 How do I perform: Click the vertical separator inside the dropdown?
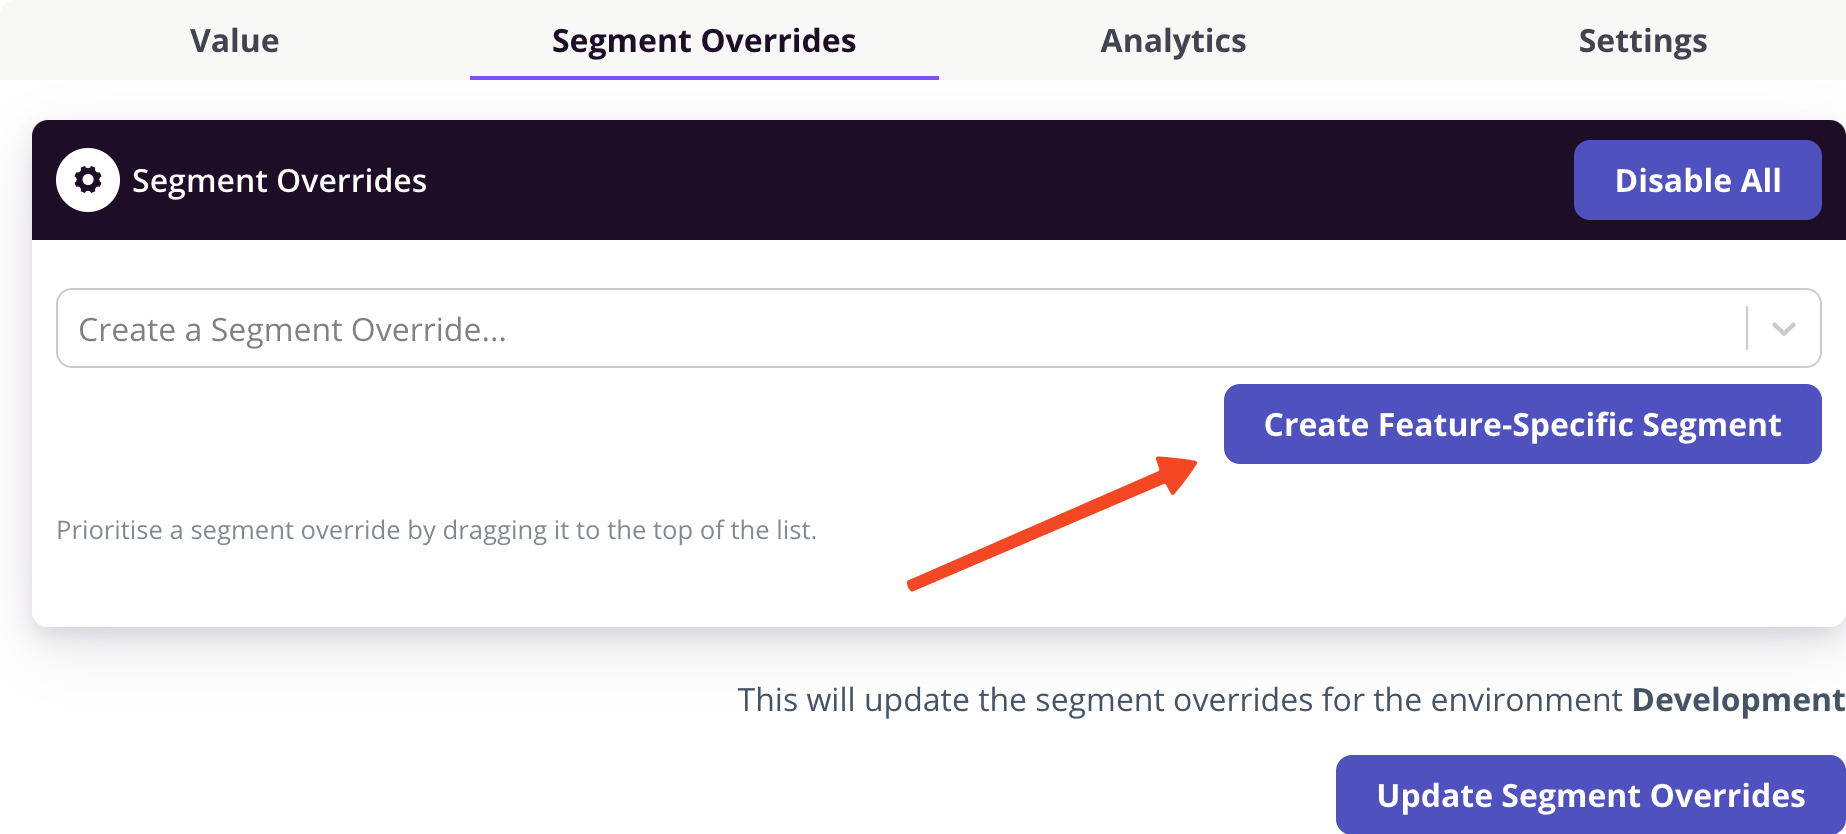[1747, 329]
